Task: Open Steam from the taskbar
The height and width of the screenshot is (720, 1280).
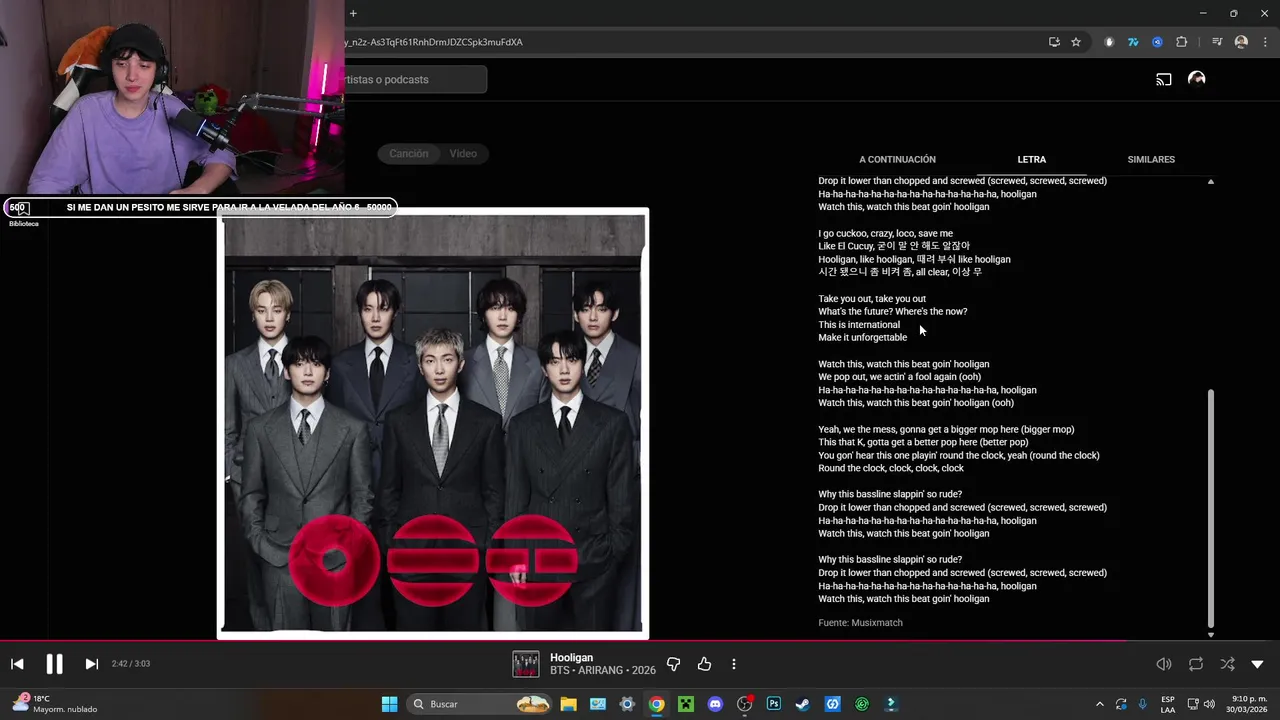Action: 802,704
